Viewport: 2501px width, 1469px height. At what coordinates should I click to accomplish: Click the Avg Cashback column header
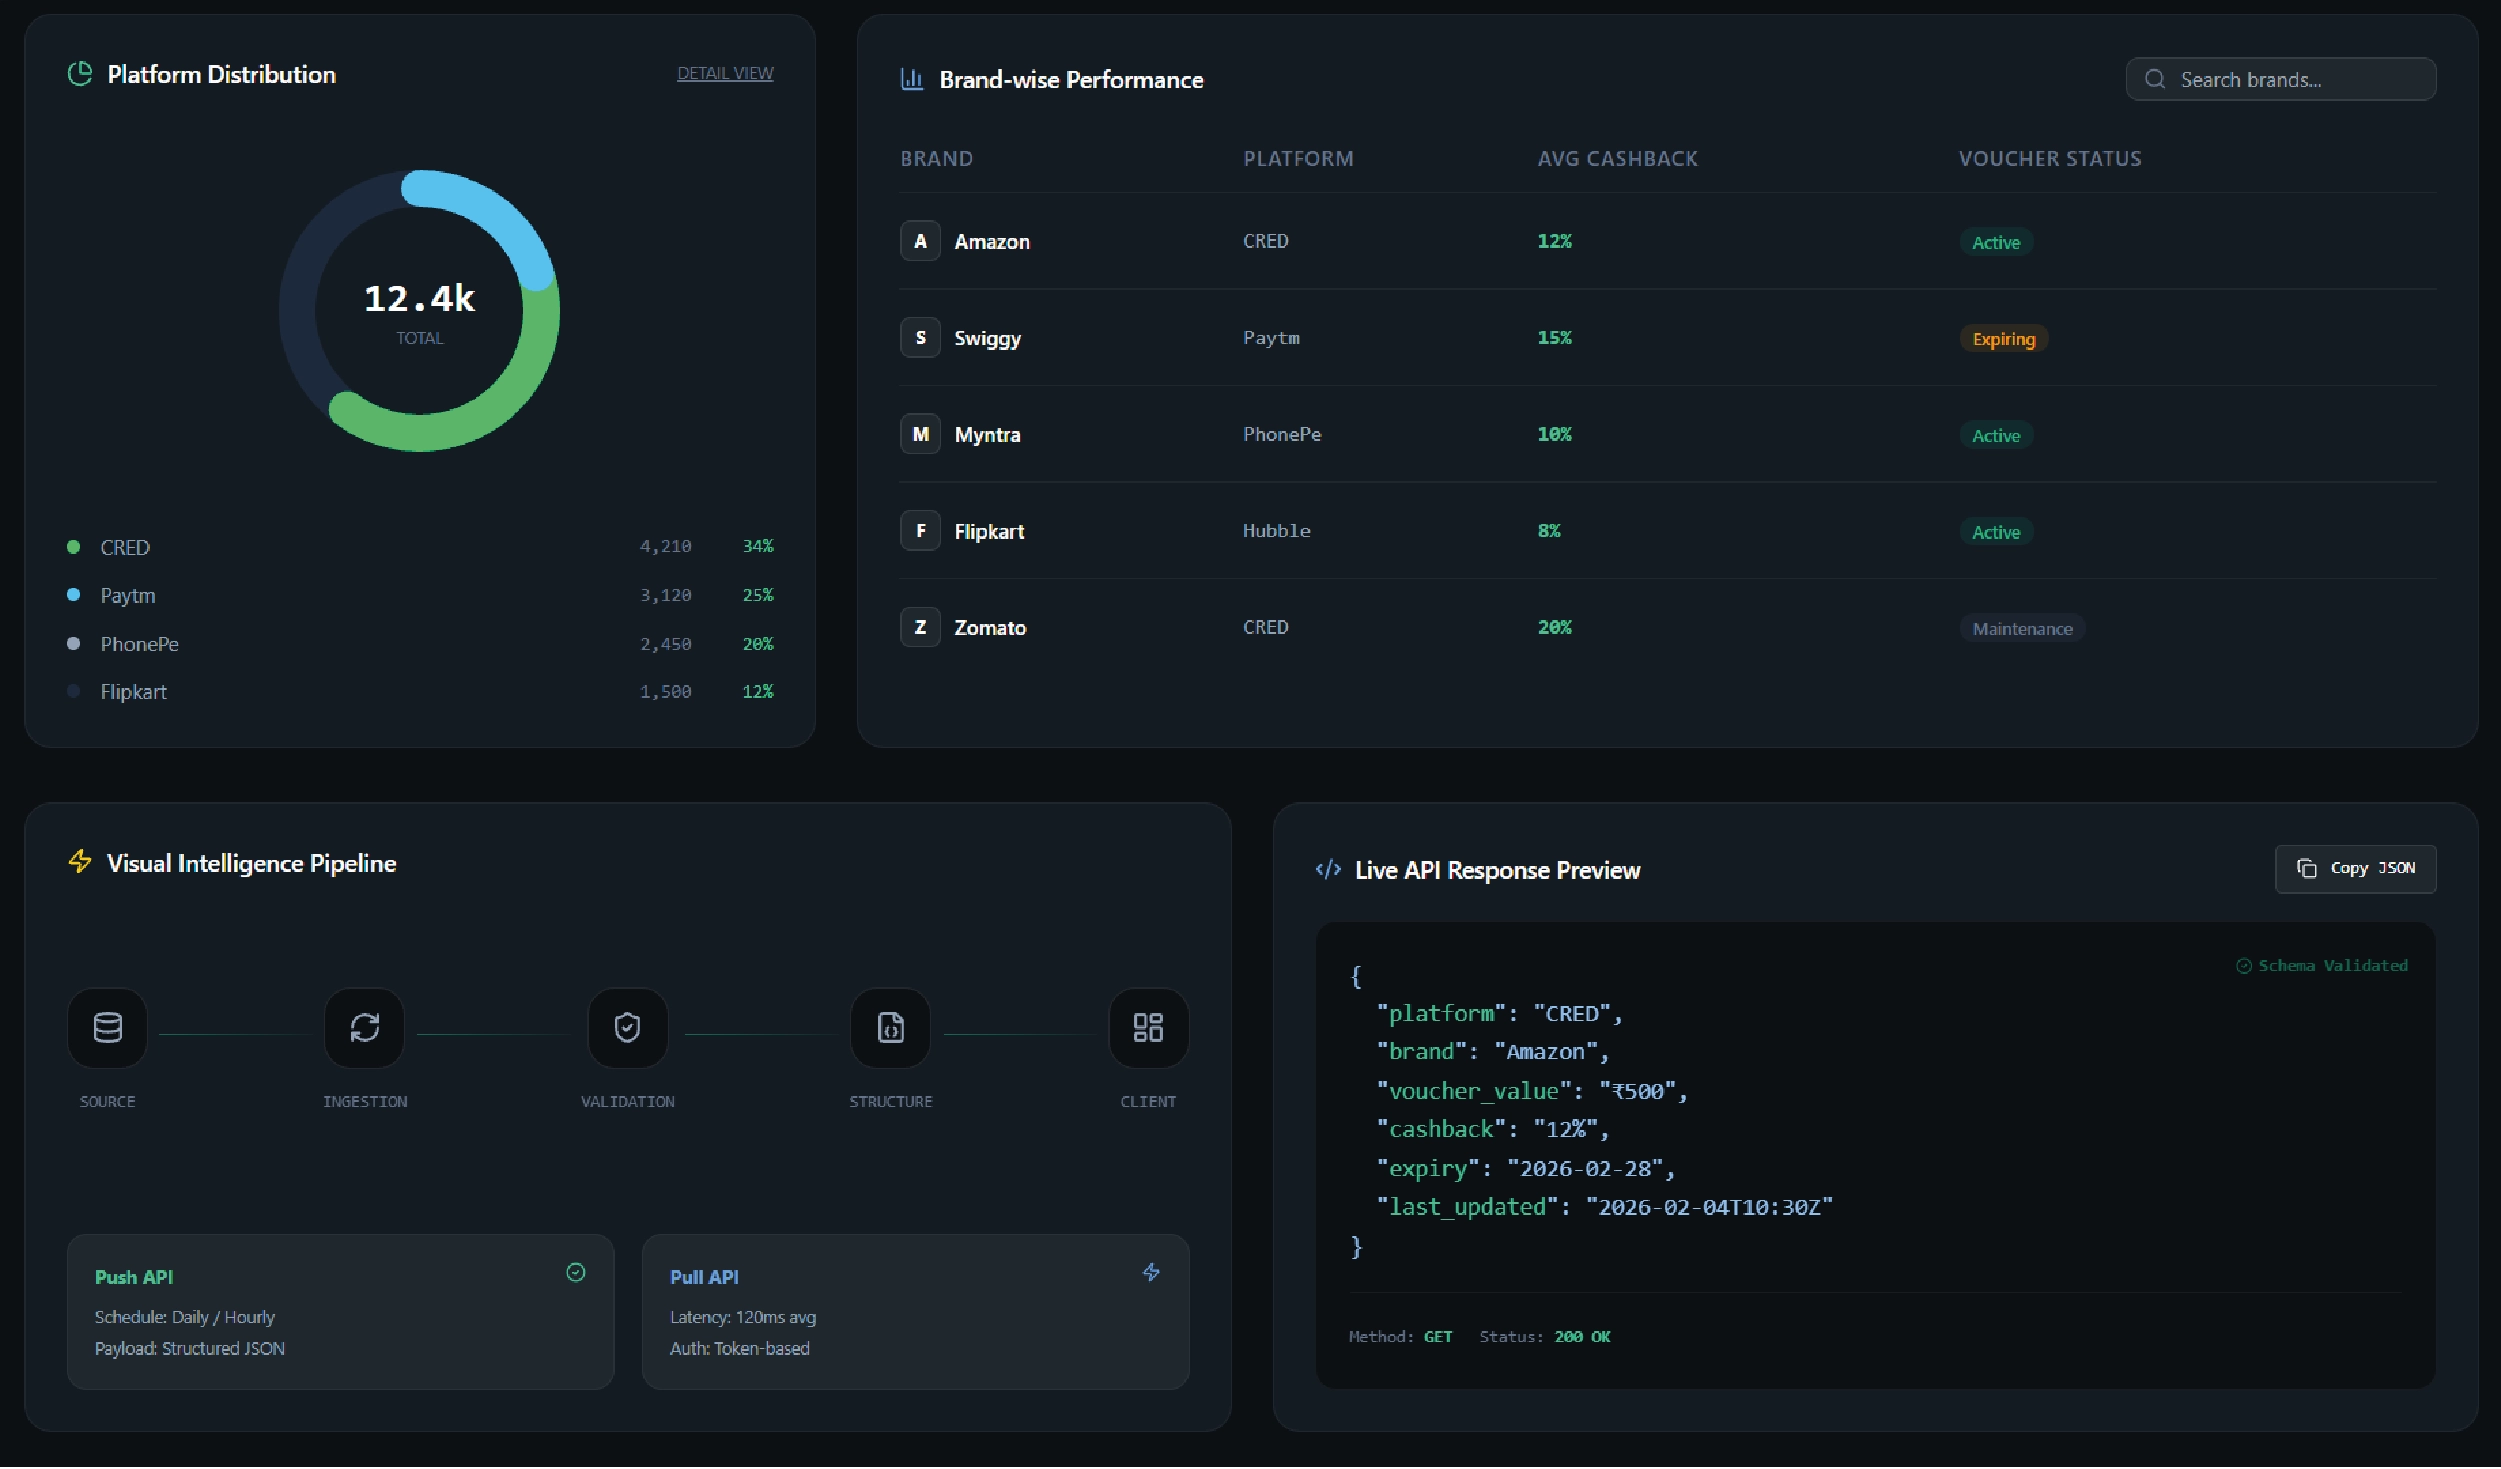pyautogui.click(x=1617, y=159)
